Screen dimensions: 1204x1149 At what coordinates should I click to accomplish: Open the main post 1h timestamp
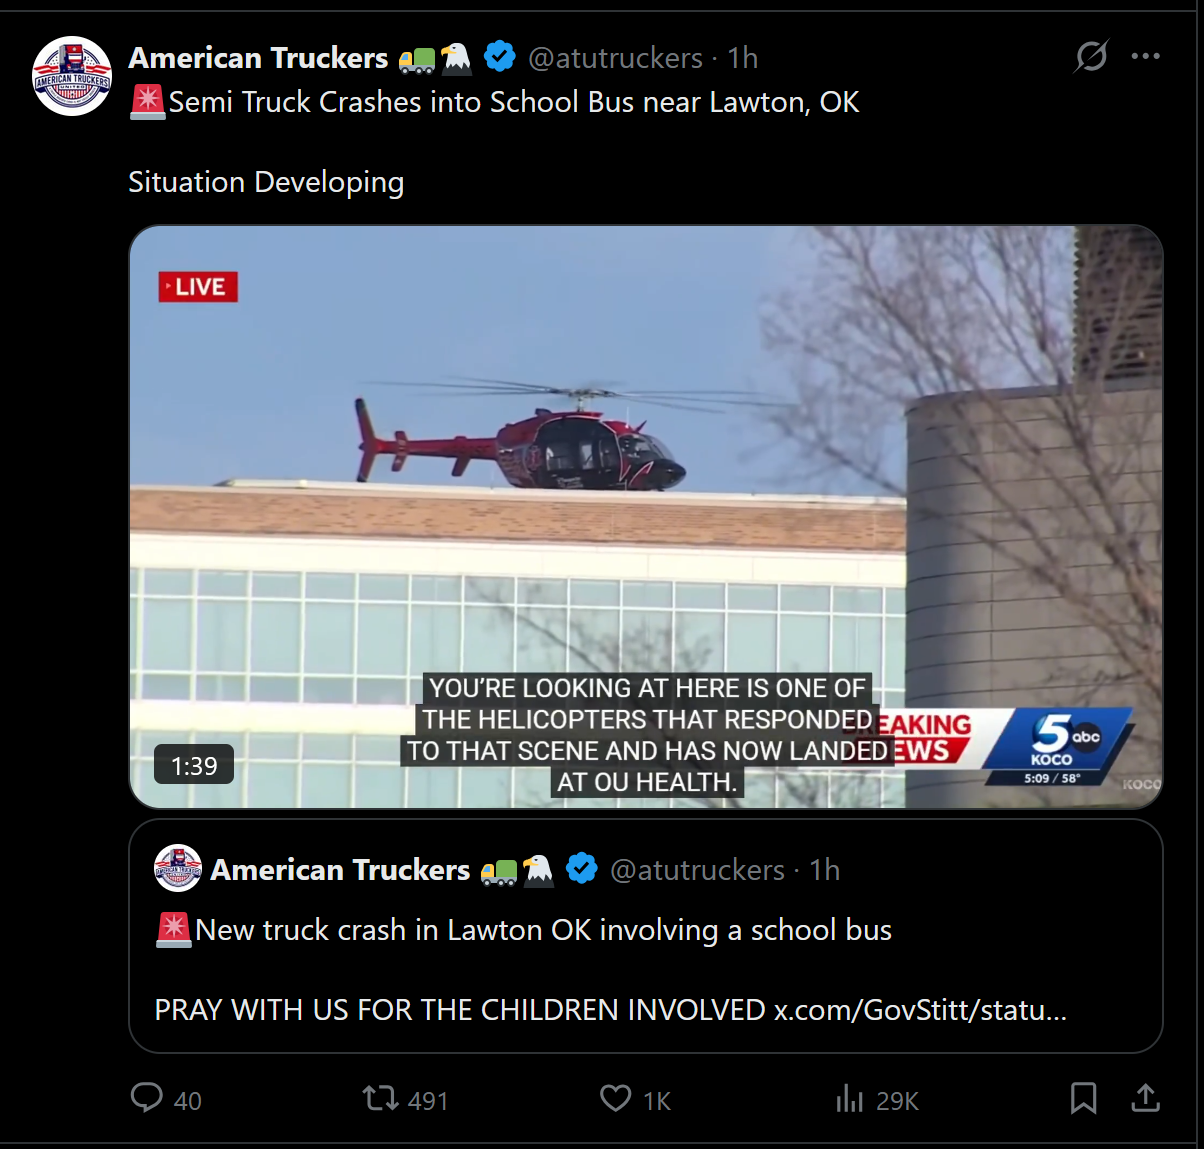pyautogui.click(x=743, y=58)
